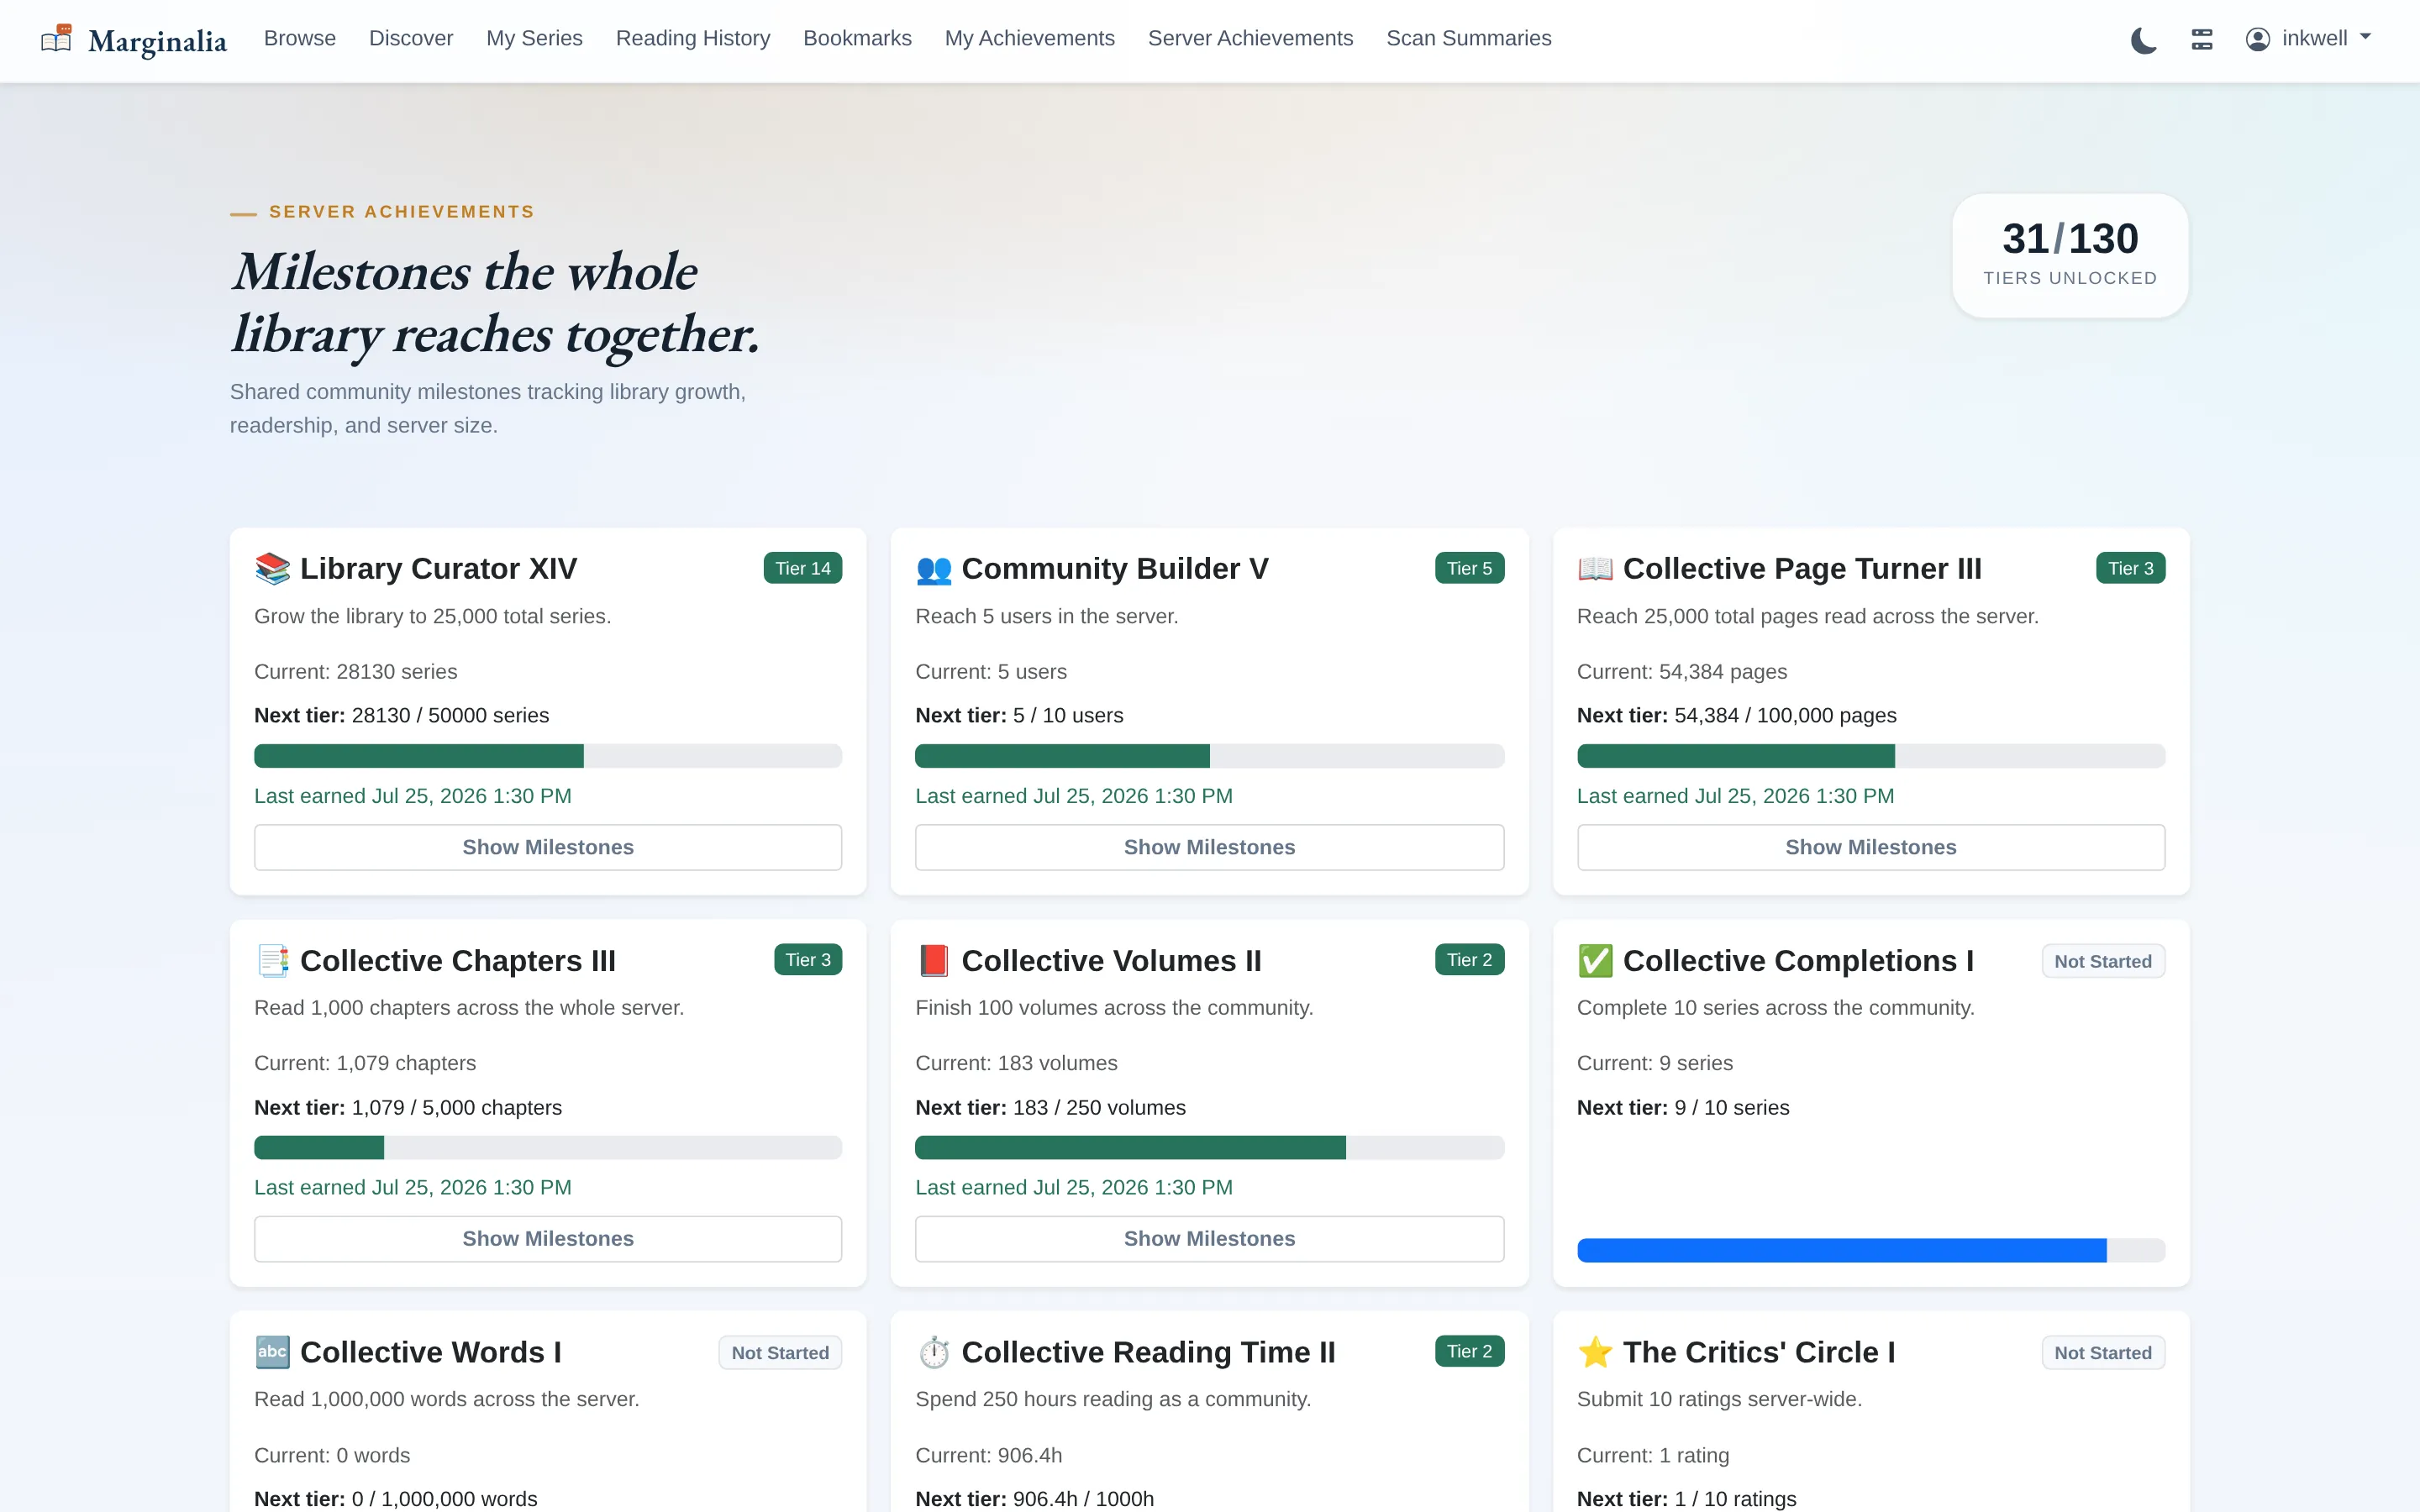Click the Collective Page Turner pages progress bar

1870,756
